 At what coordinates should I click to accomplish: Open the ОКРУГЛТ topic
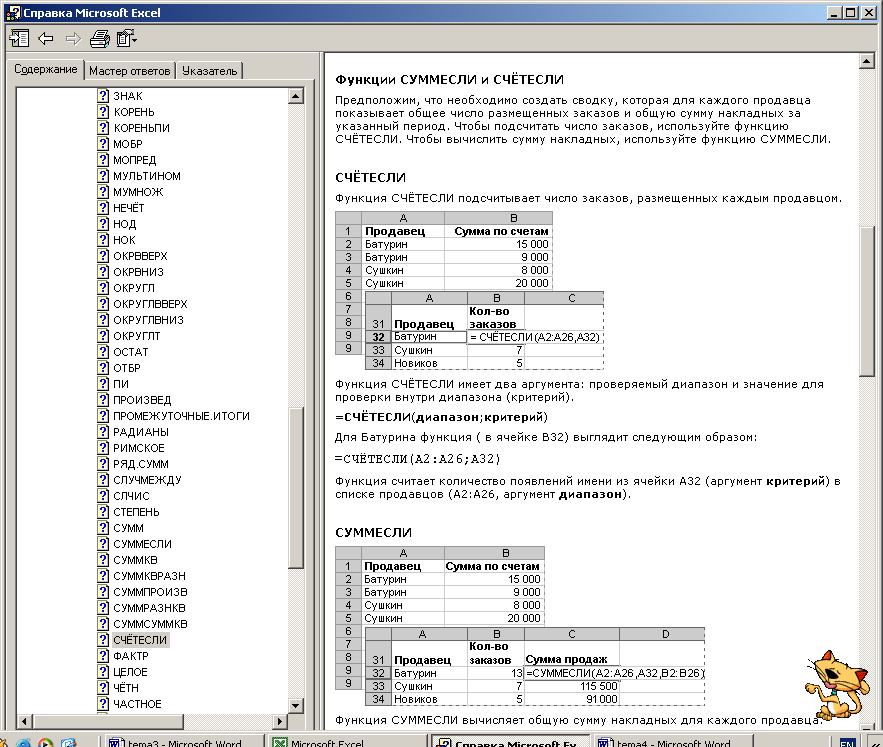click(x=137, y=336)
